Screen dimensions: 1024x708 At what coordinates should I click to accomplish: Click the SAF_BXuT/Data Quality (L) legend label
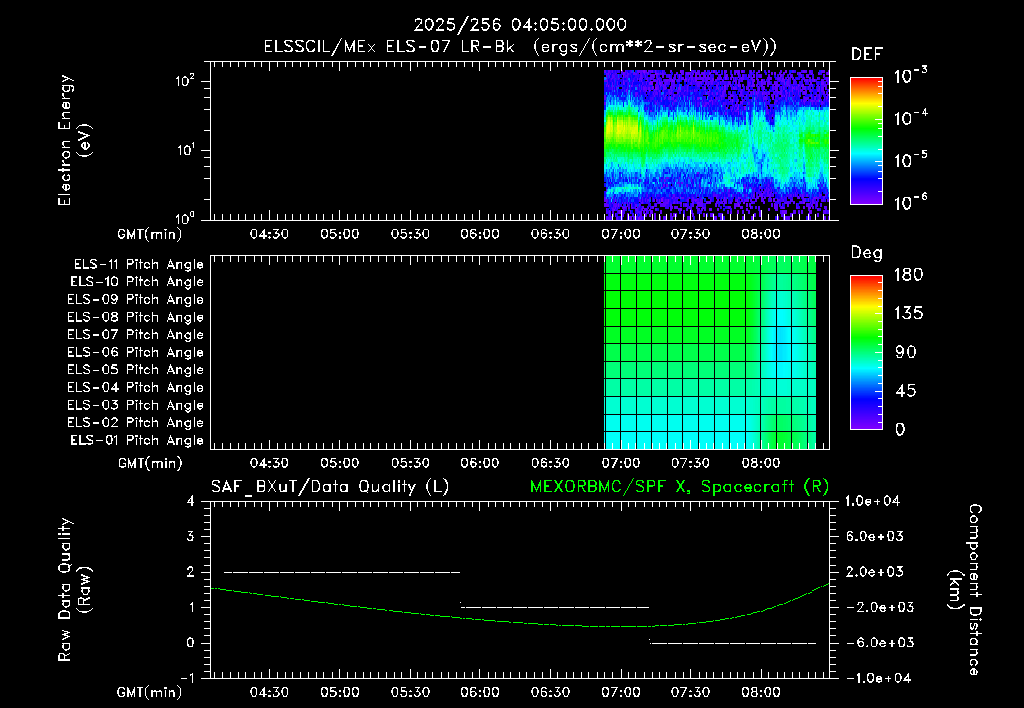coord(330,487)
